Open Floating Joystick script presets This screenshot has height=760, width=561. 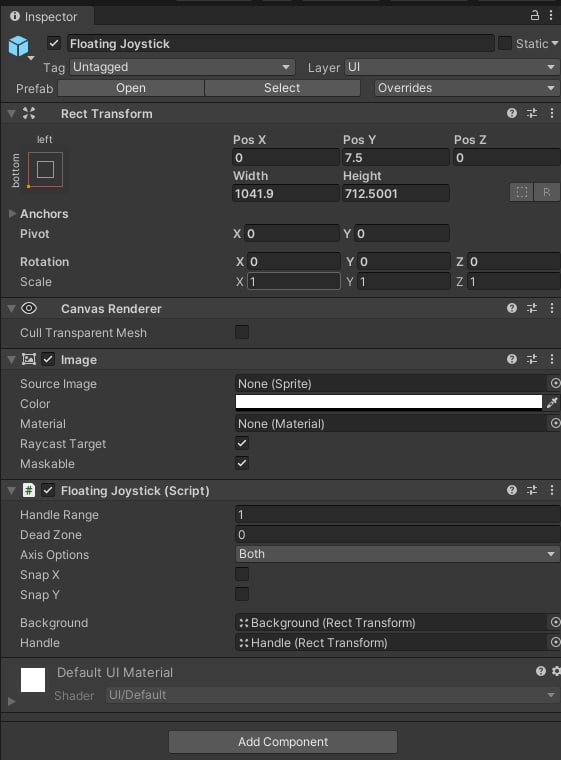coord(532,490)
